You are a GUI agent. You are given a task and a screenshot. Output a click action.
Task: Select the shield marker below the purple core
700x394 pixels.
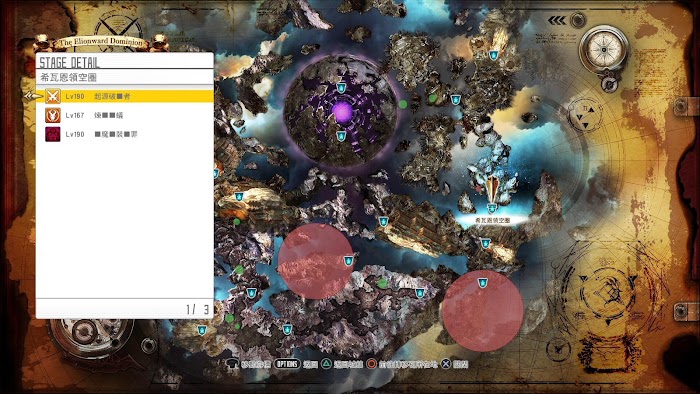(x=341, y=136)
